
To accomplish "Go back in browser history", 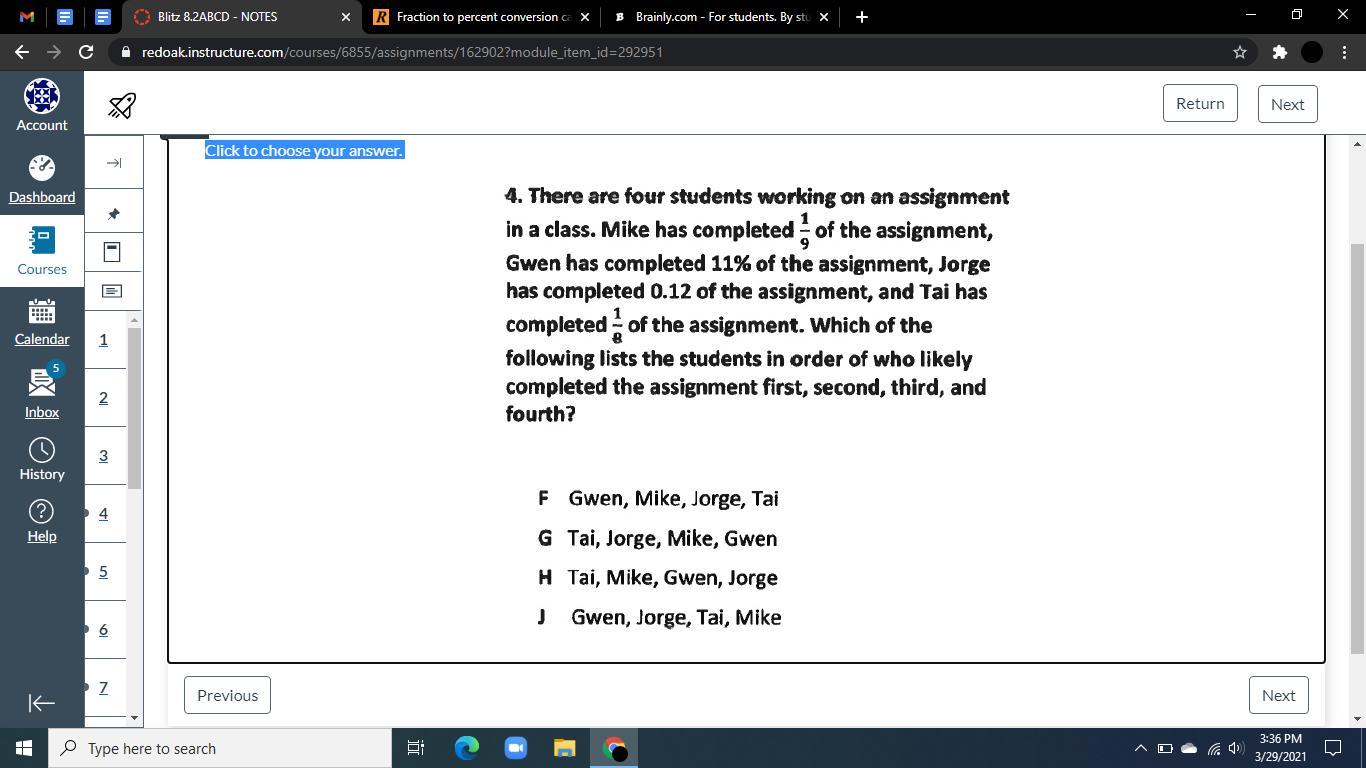I will 22,52.
